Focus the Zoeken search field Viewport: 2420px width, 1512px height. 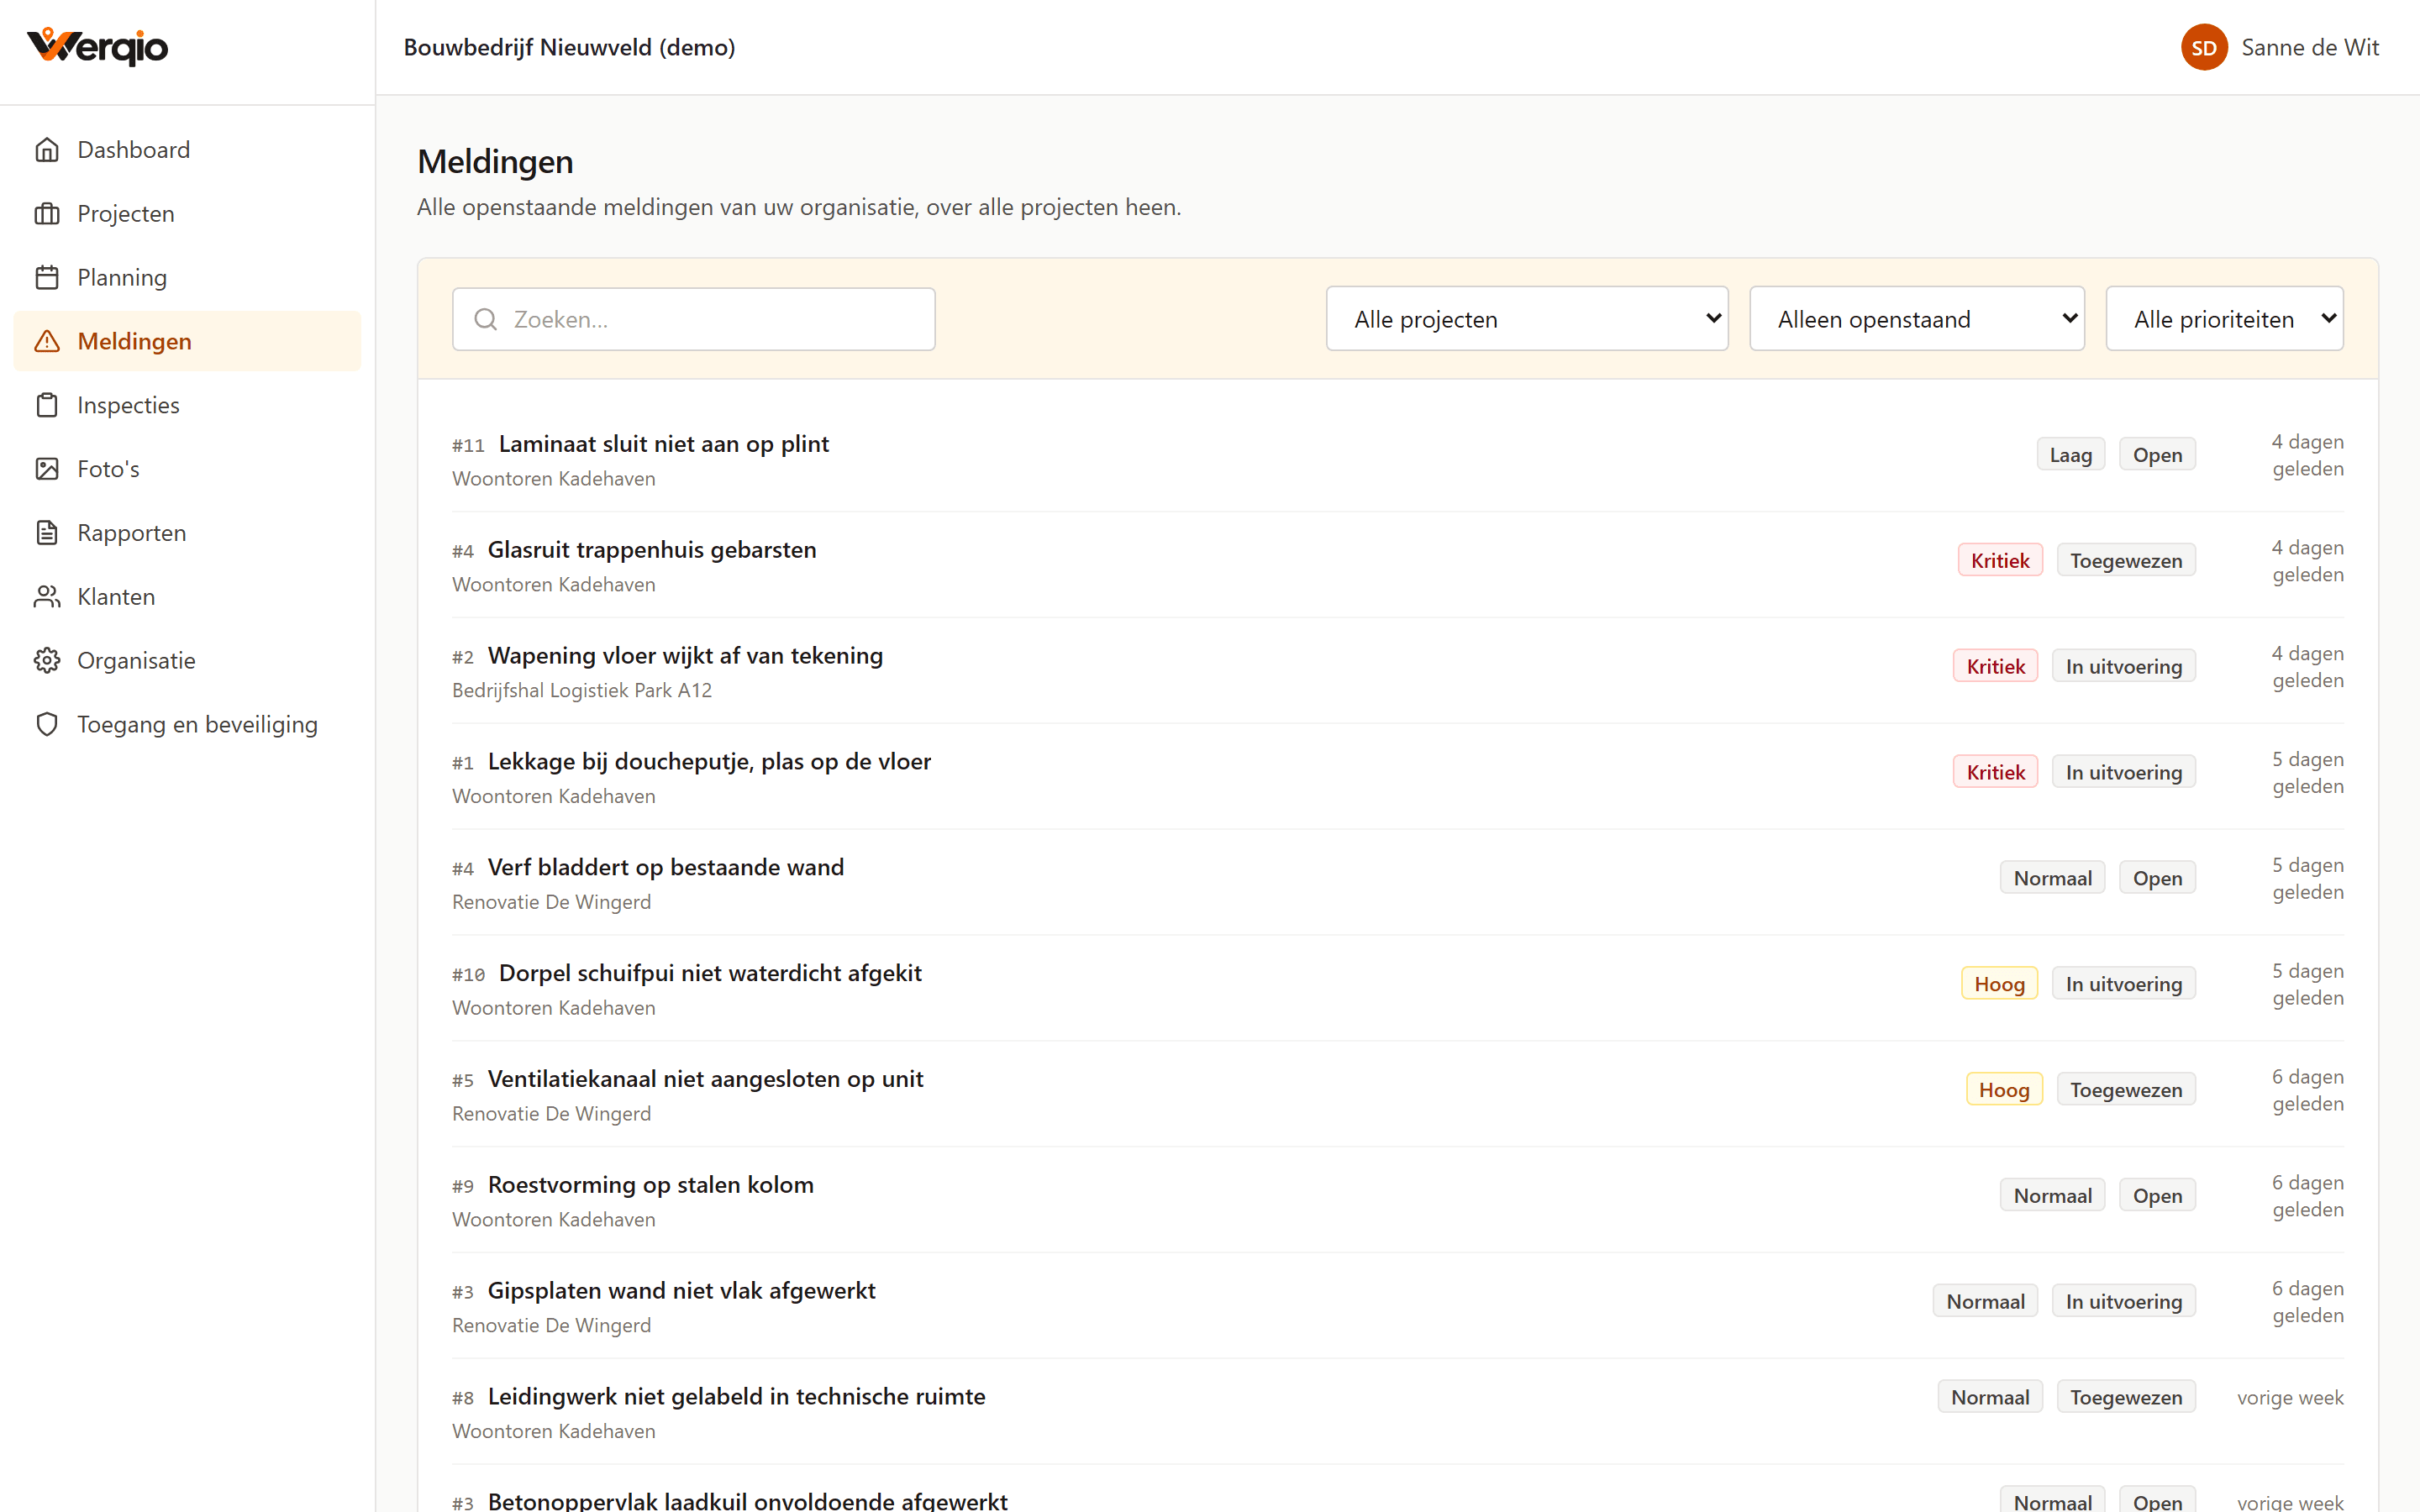pyautogui.click(x=694, y=319)
